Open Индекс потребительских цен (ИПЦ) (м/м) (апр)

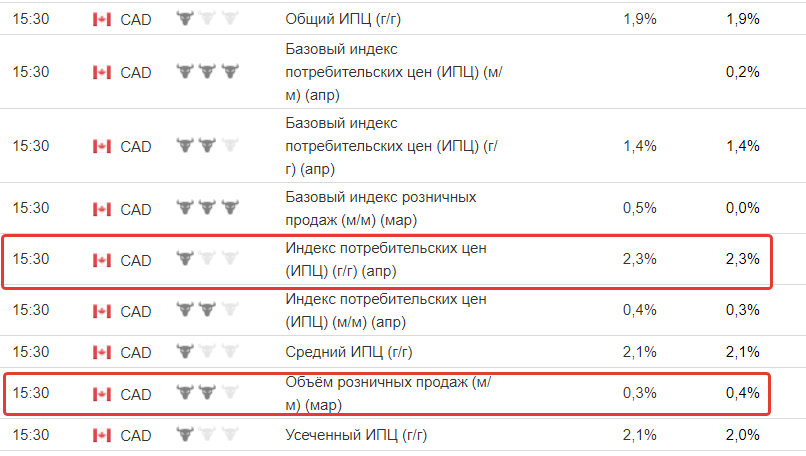(x=386, y=310)
